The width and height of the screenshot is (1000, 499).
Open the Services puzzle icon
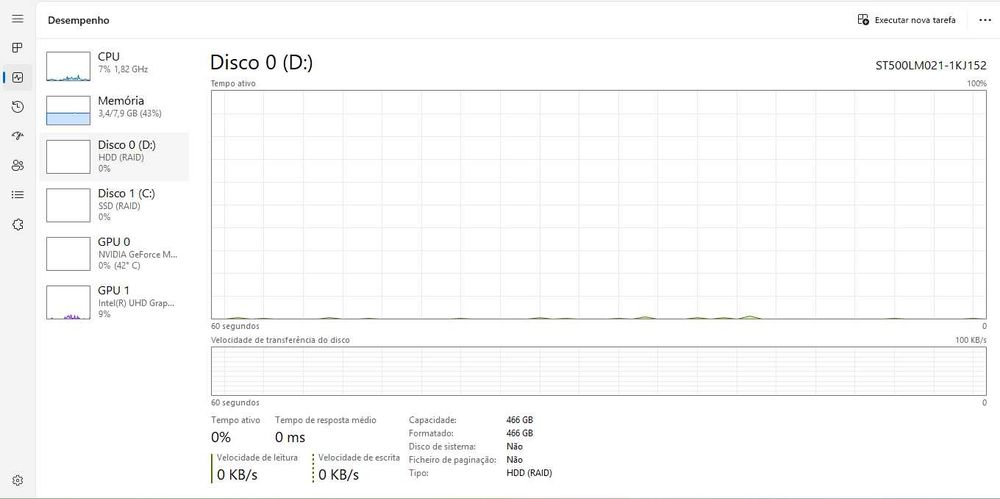pos(18,225)
